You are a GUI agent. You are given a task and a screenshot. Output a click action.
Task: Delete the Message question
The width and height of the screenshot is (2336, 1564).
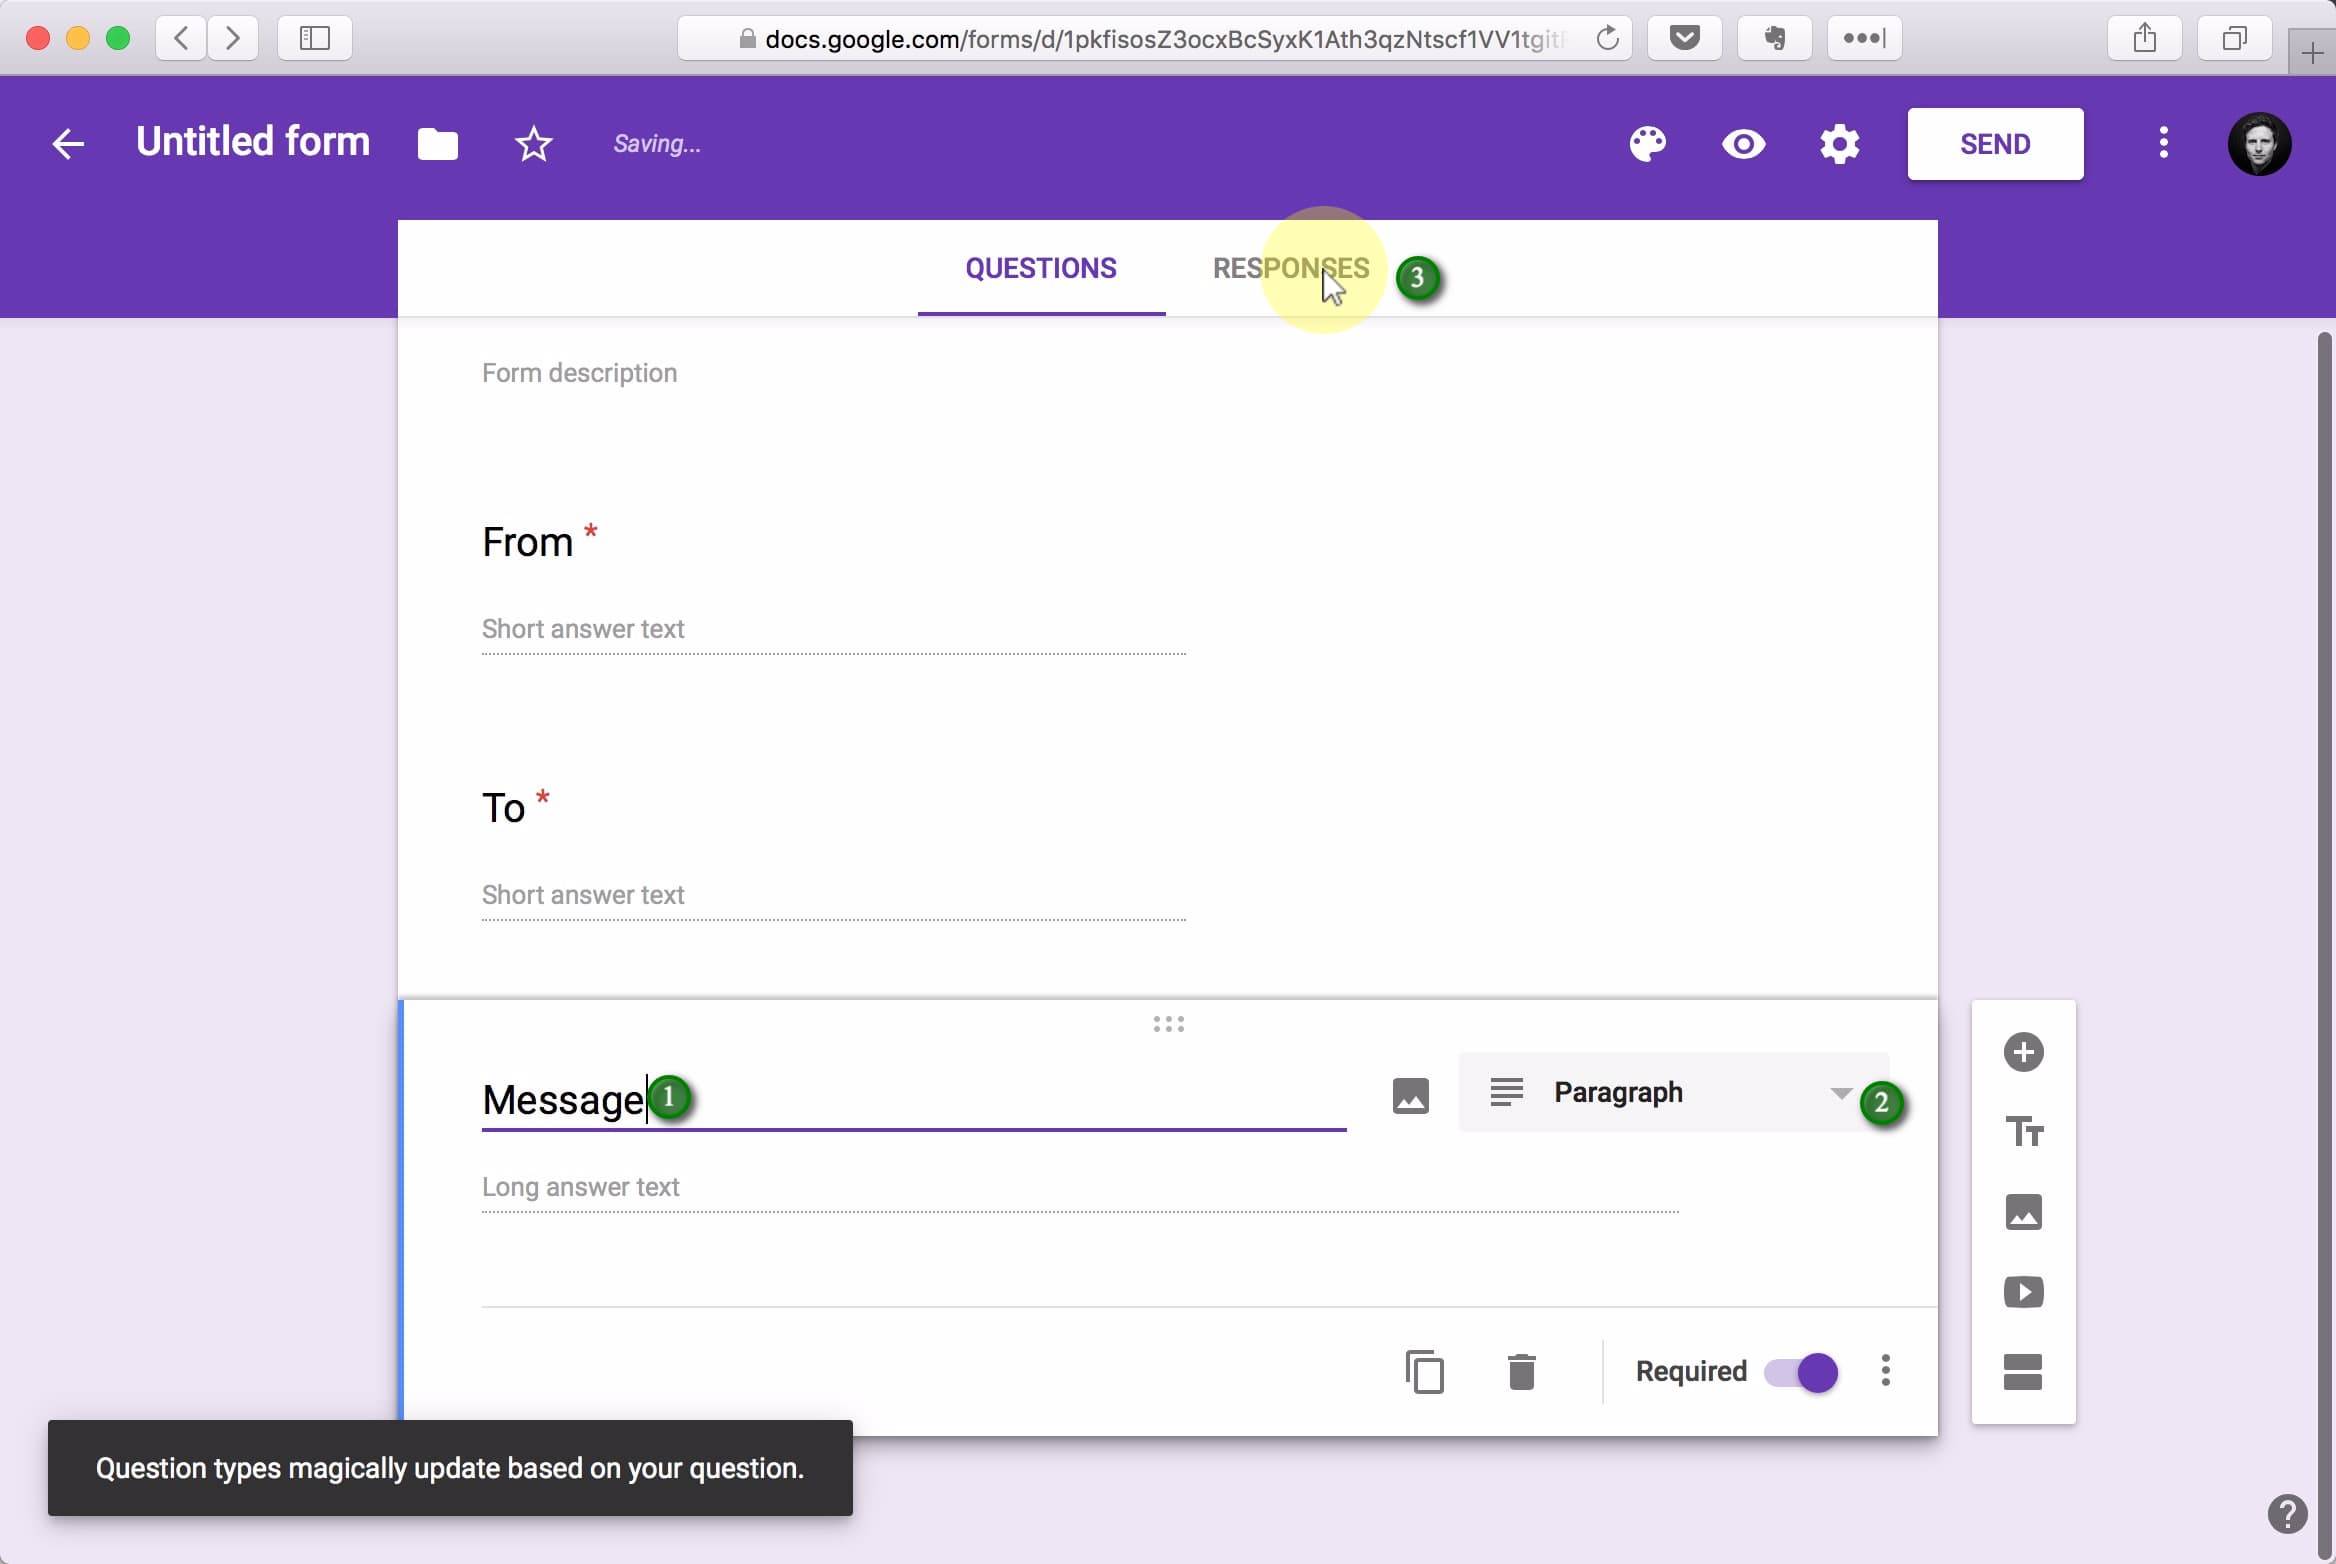pos(1522,1371)
